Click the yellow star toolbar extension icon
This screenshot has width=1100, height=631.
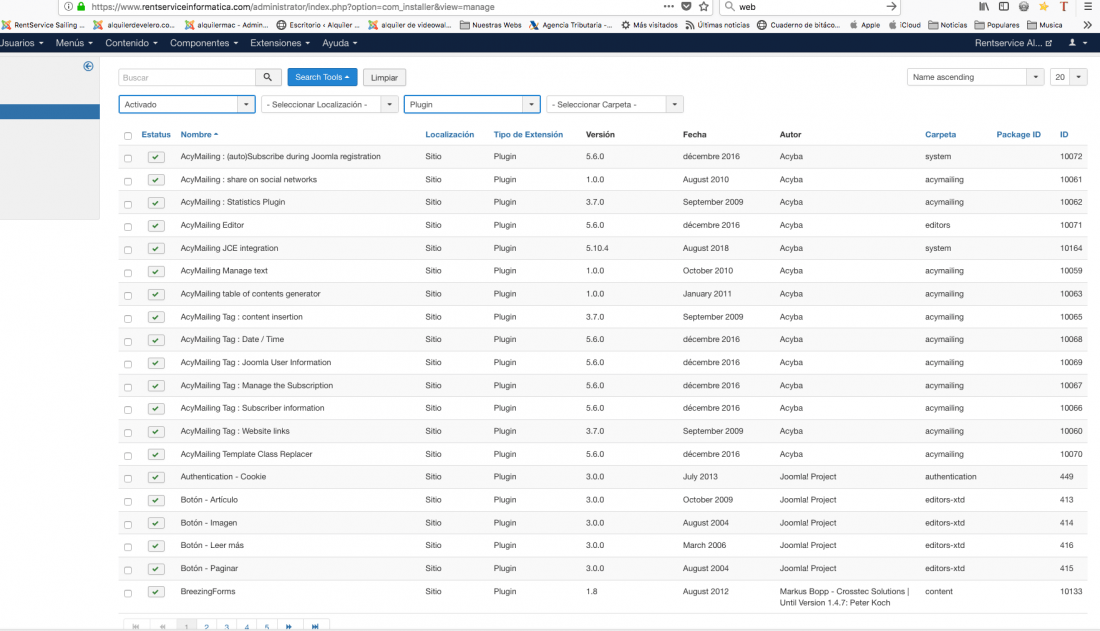click(1044, 6)
